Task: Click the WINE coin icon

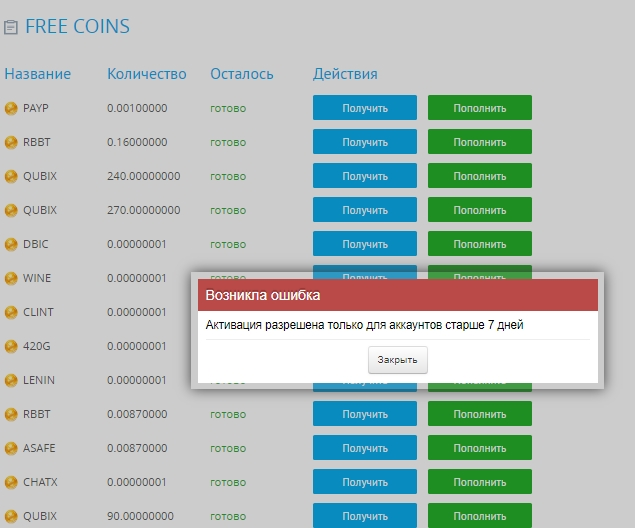Action: click(11, 278)
